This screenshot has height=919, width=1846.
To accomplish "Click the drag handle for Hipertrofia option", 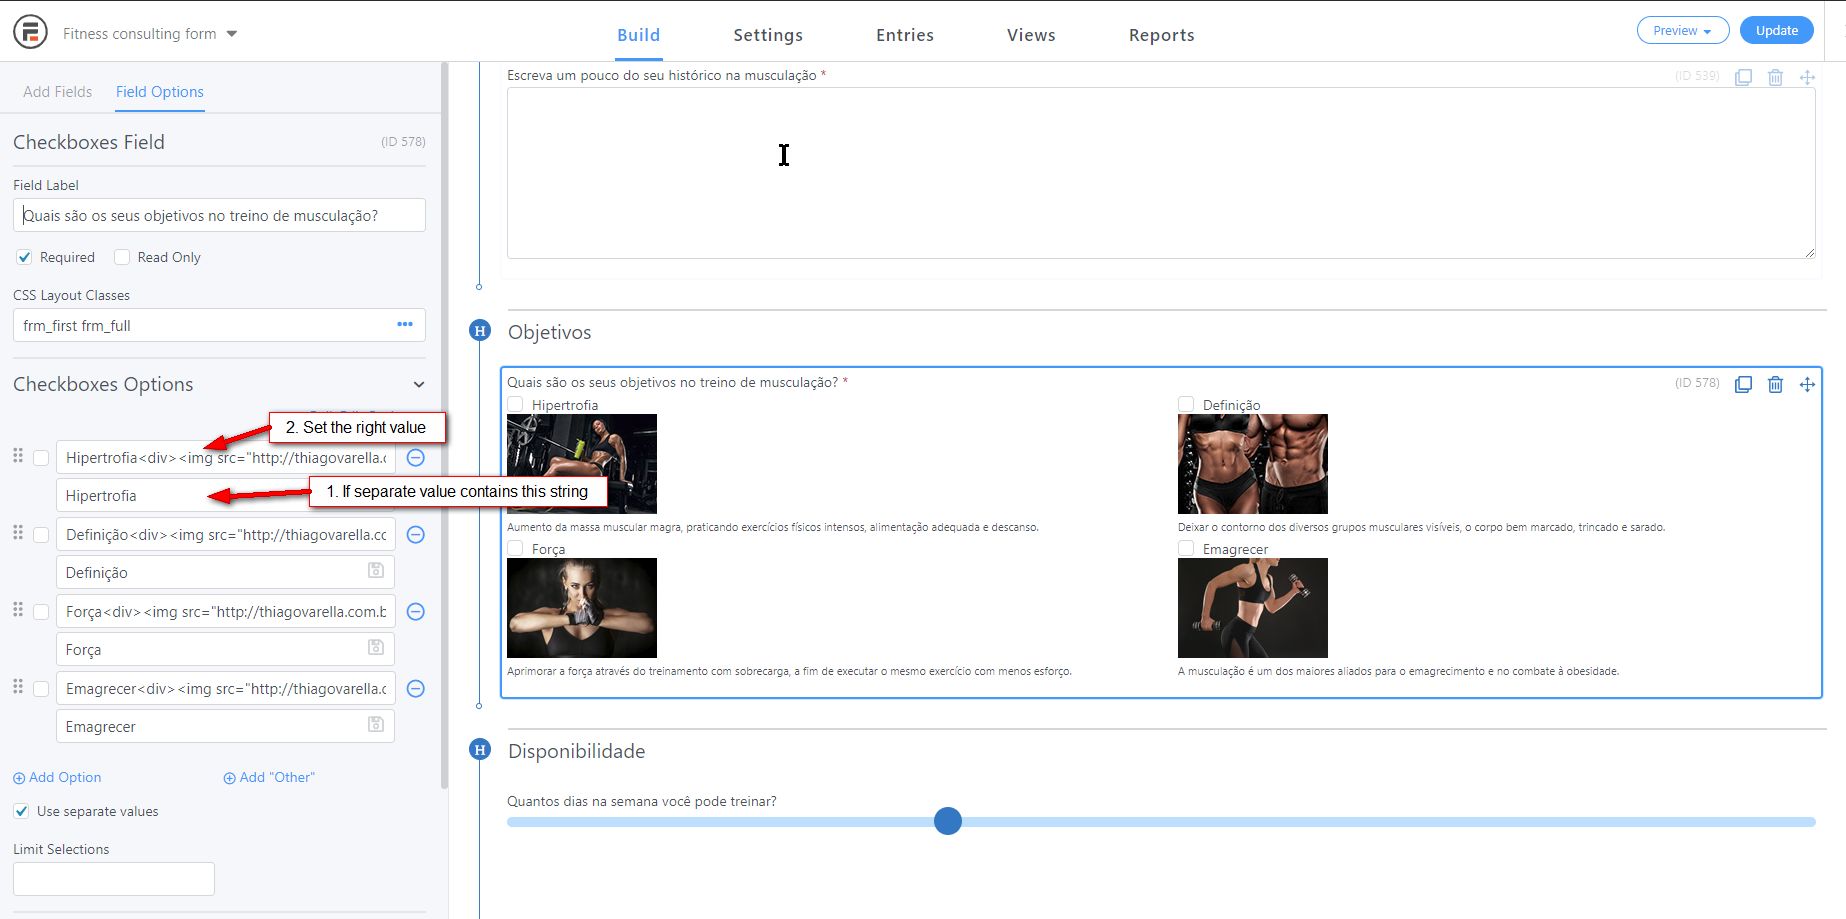I will point(18,455).
